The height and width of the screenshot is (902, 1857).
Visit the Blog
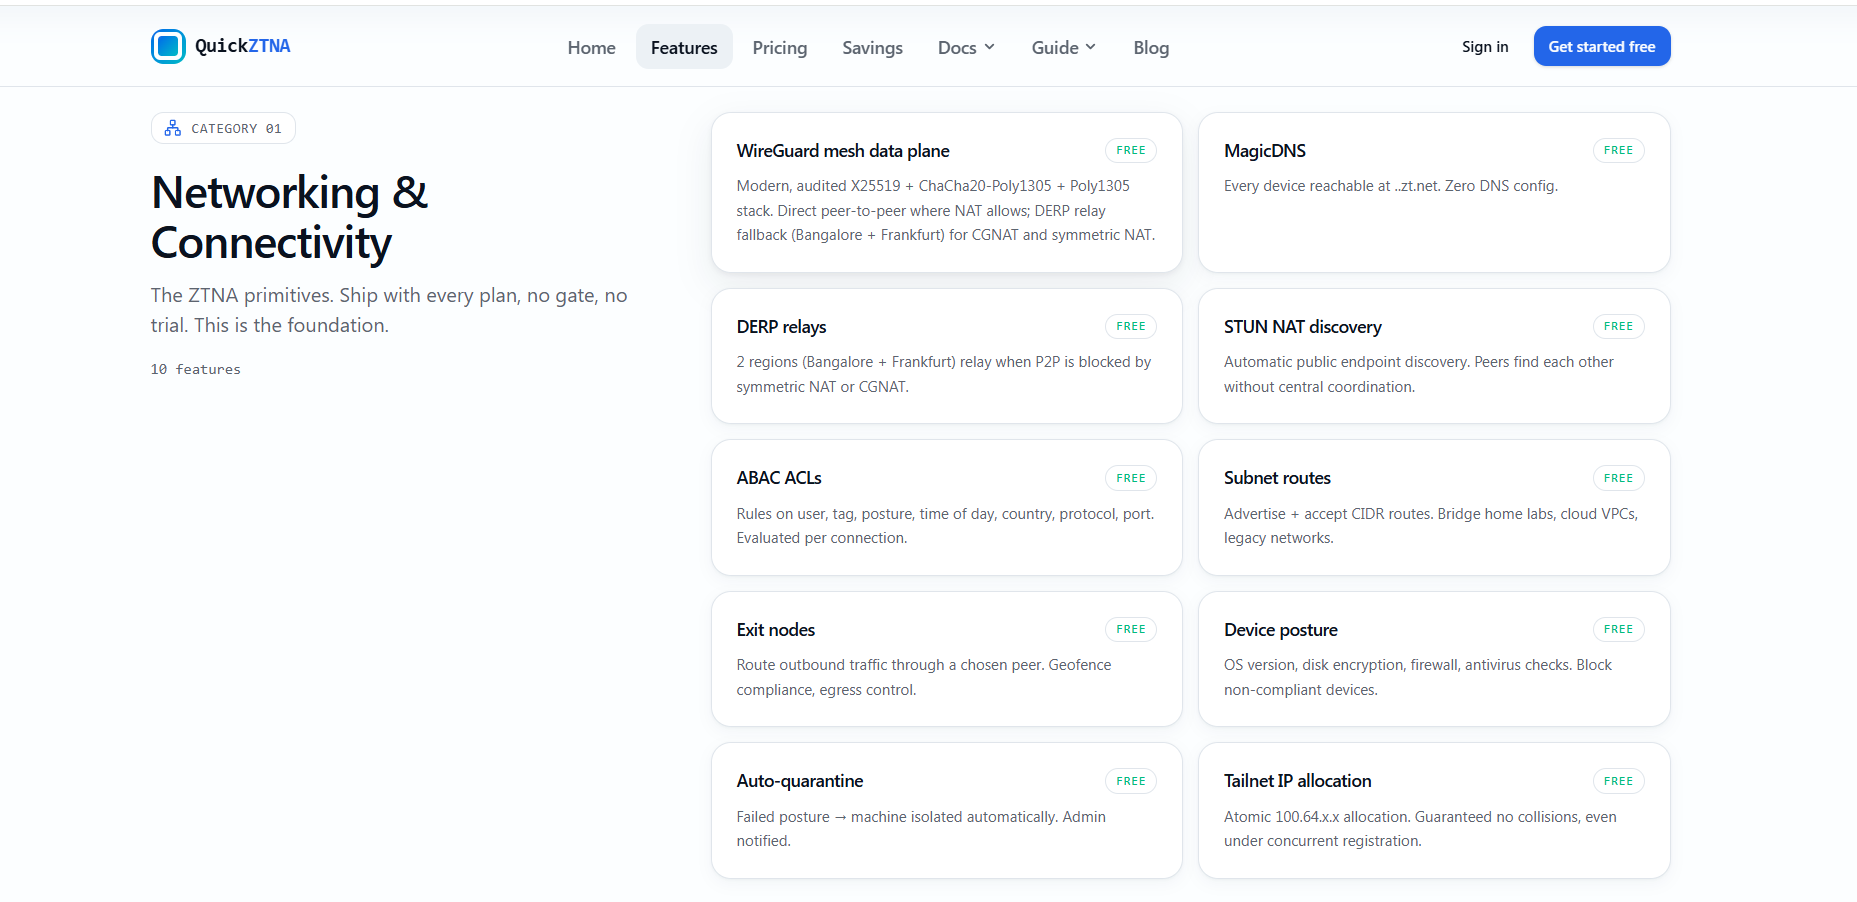coord(1151,47)
